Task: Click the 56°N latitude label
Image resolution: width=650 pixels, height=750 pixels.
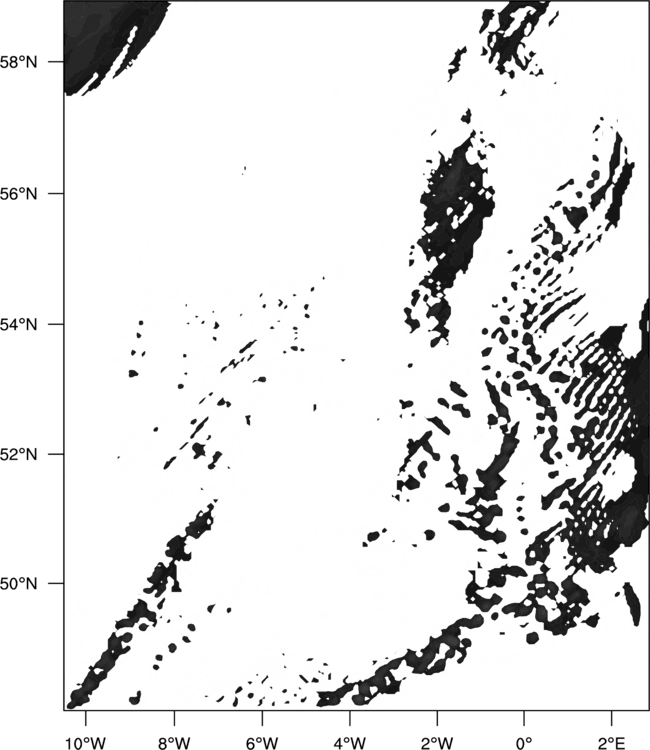Action: point(19,194)
